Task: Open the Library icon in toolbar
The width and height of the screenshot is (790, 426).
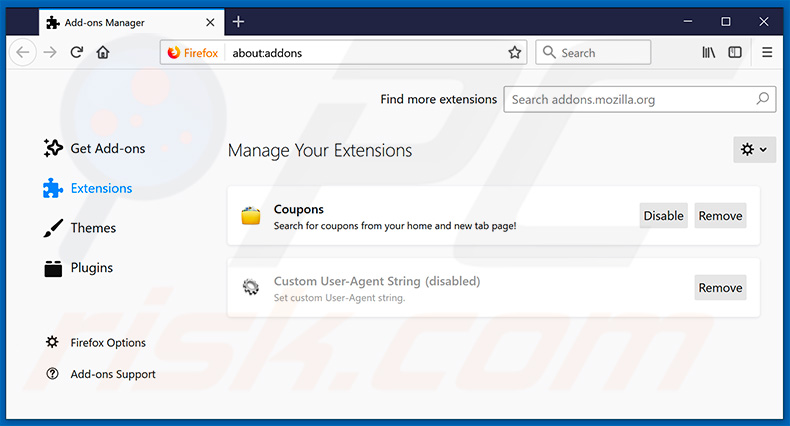Action: coord(708,53)
